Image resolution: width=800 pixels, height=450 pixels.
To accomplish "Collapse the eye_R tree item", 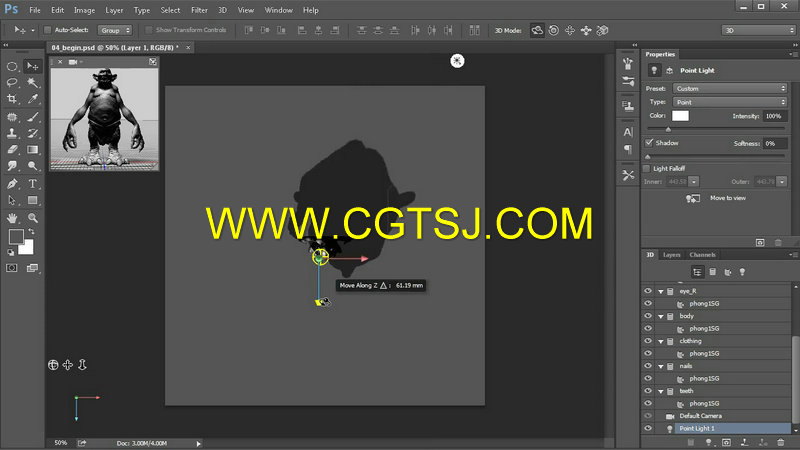I will pos(661,291).
